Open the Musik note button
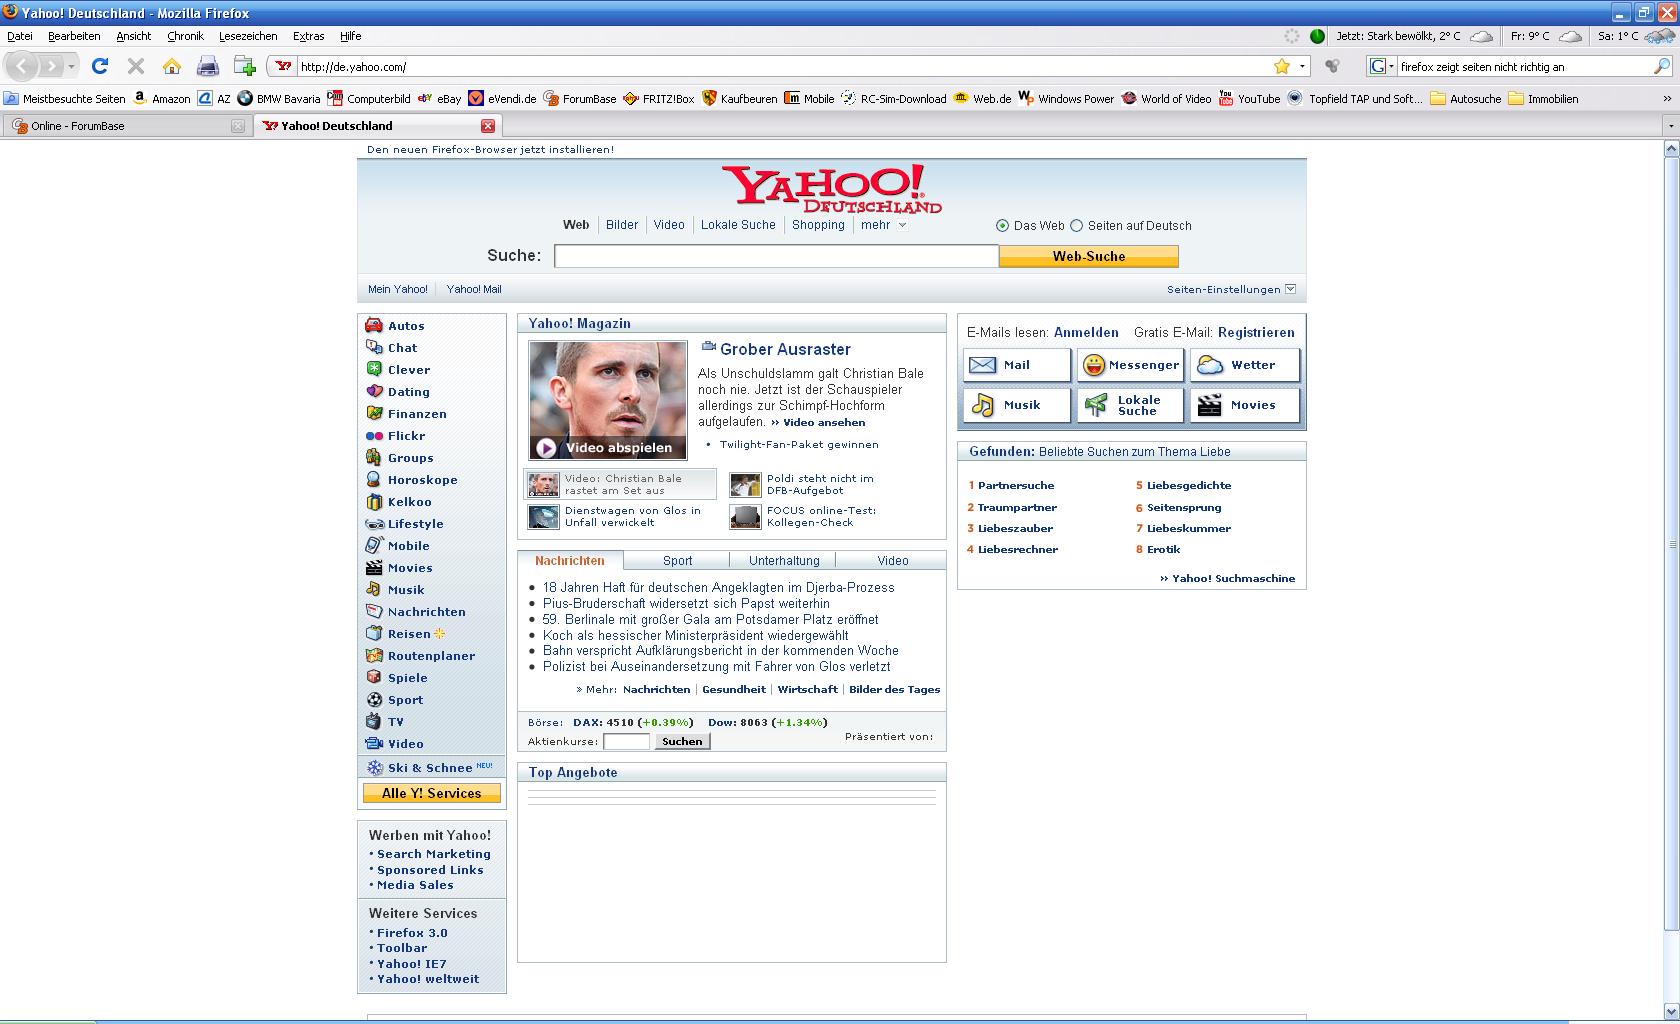The width and height of the screenshot is (1680, 1024). point(1017,405)
